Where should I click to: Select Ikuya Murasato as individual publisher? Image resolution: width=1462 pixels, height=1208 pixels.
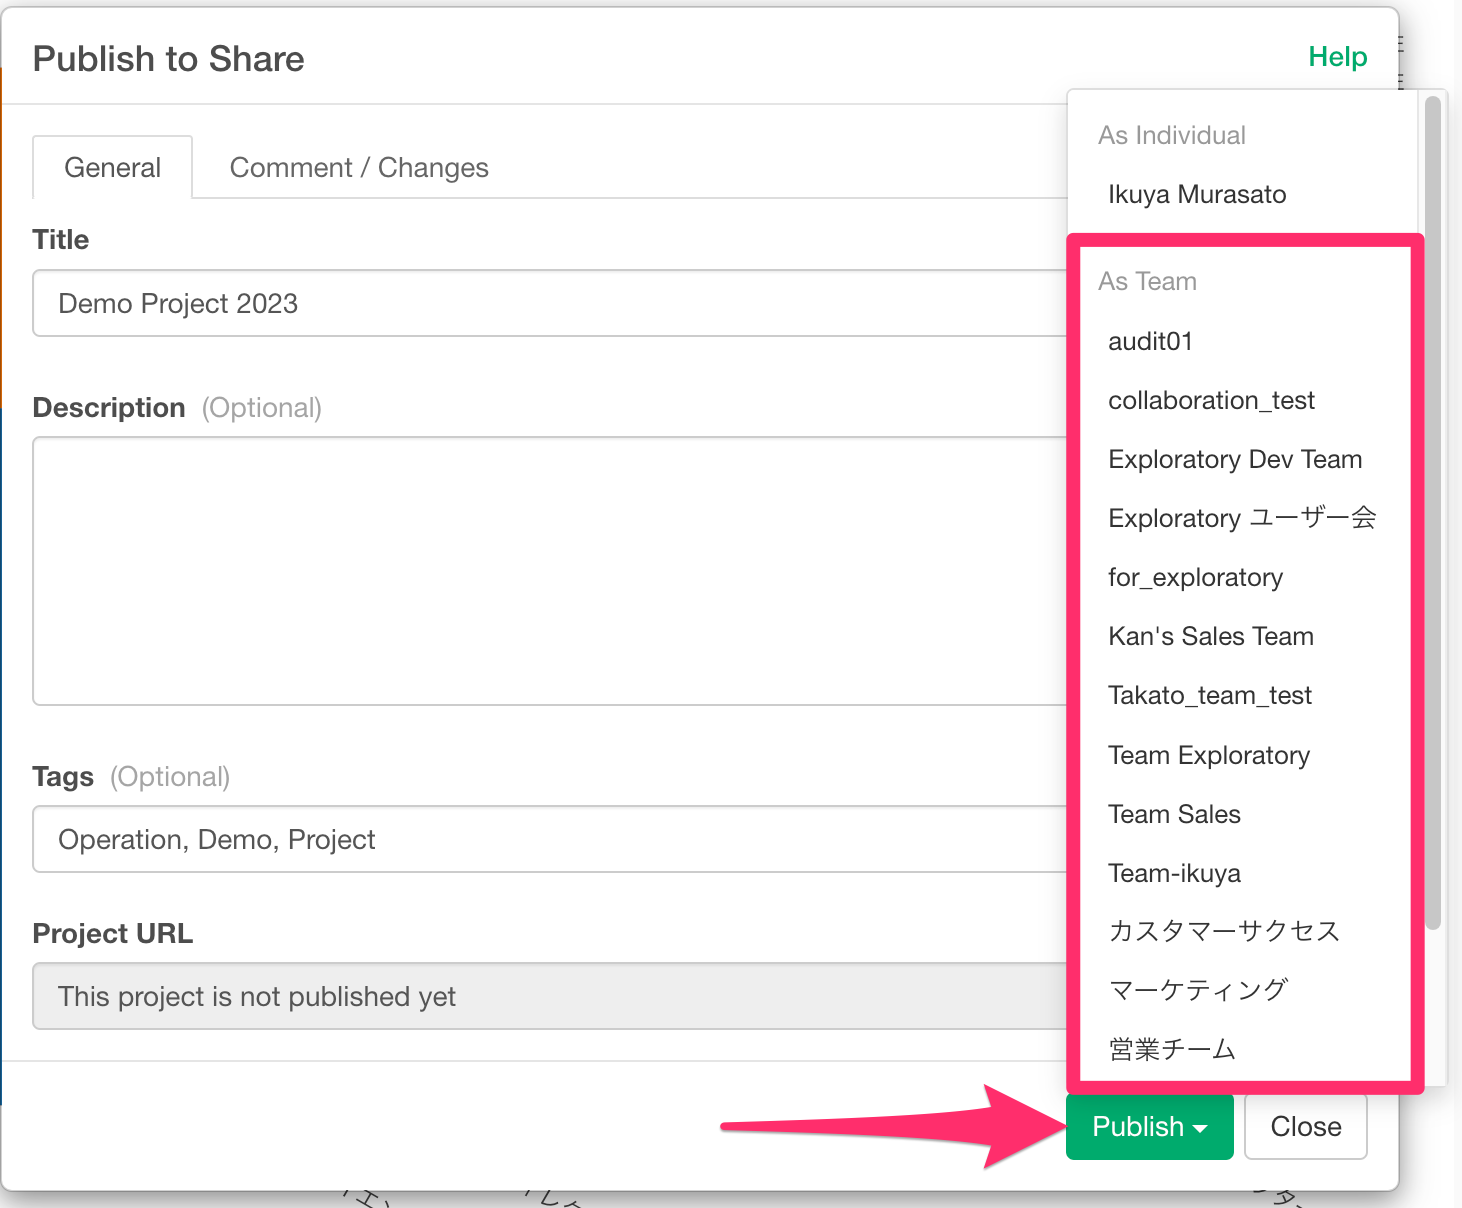pos(1197,195)
